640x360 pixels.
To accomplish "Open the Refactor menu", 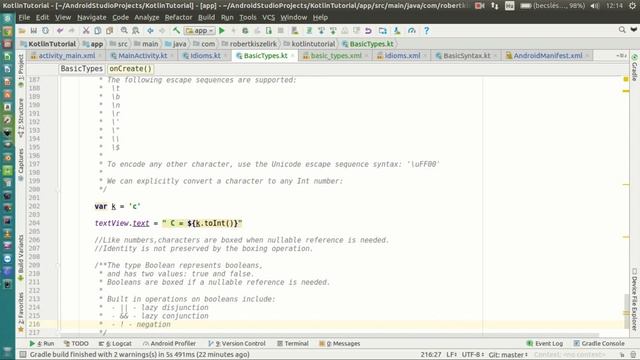I will 178,18.
